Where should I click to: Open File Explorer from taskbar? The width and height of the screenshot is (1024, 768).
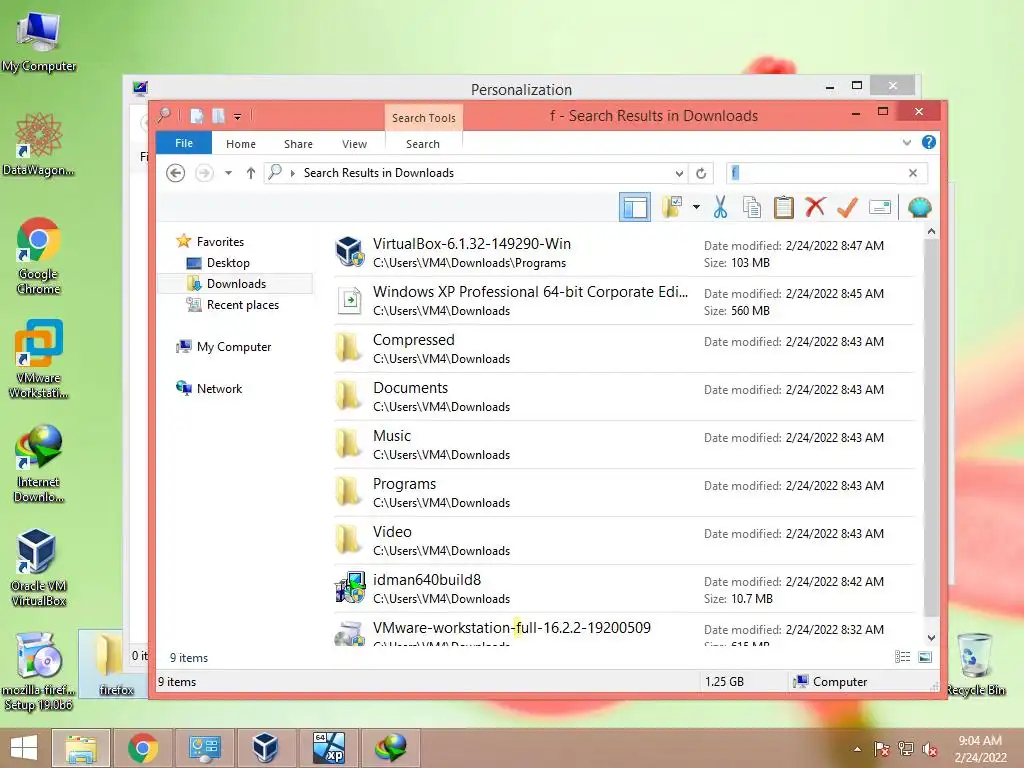[81, 748]
